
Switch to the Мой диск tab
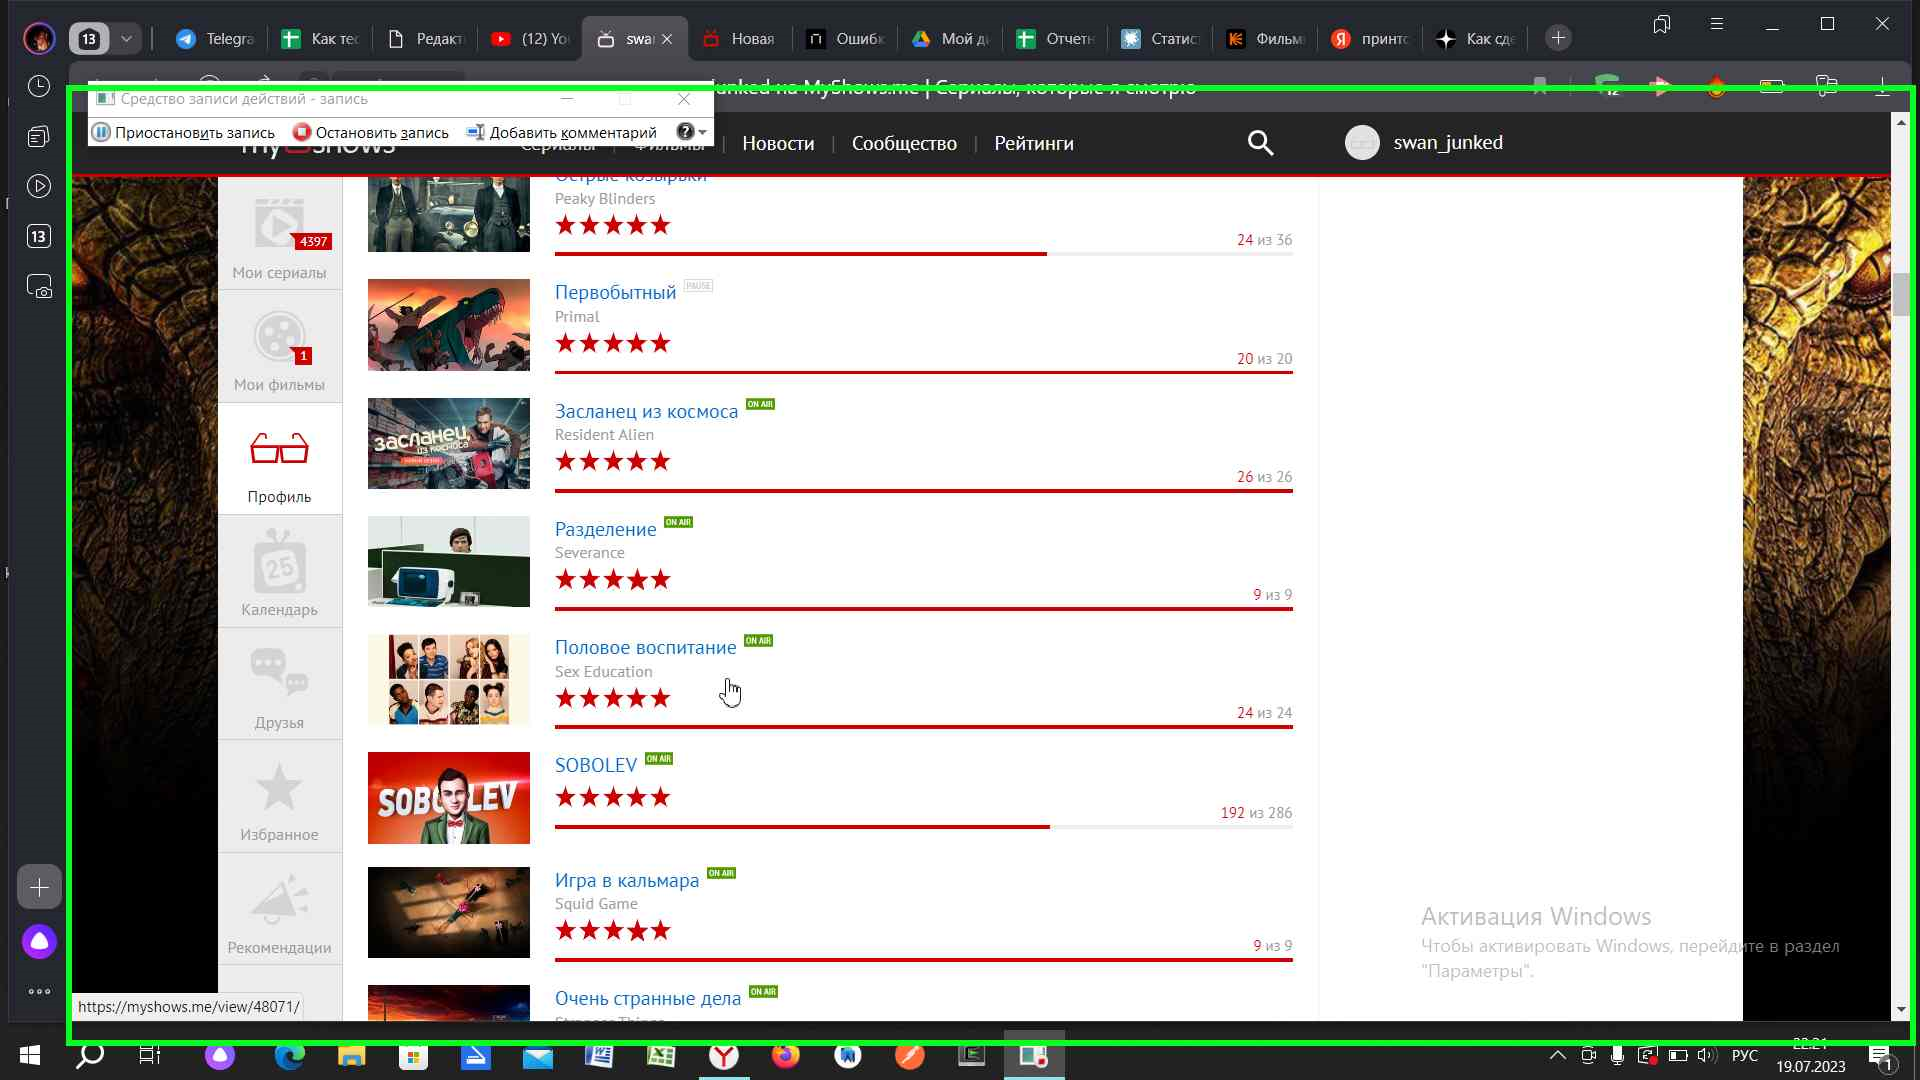tap(950, 39)
